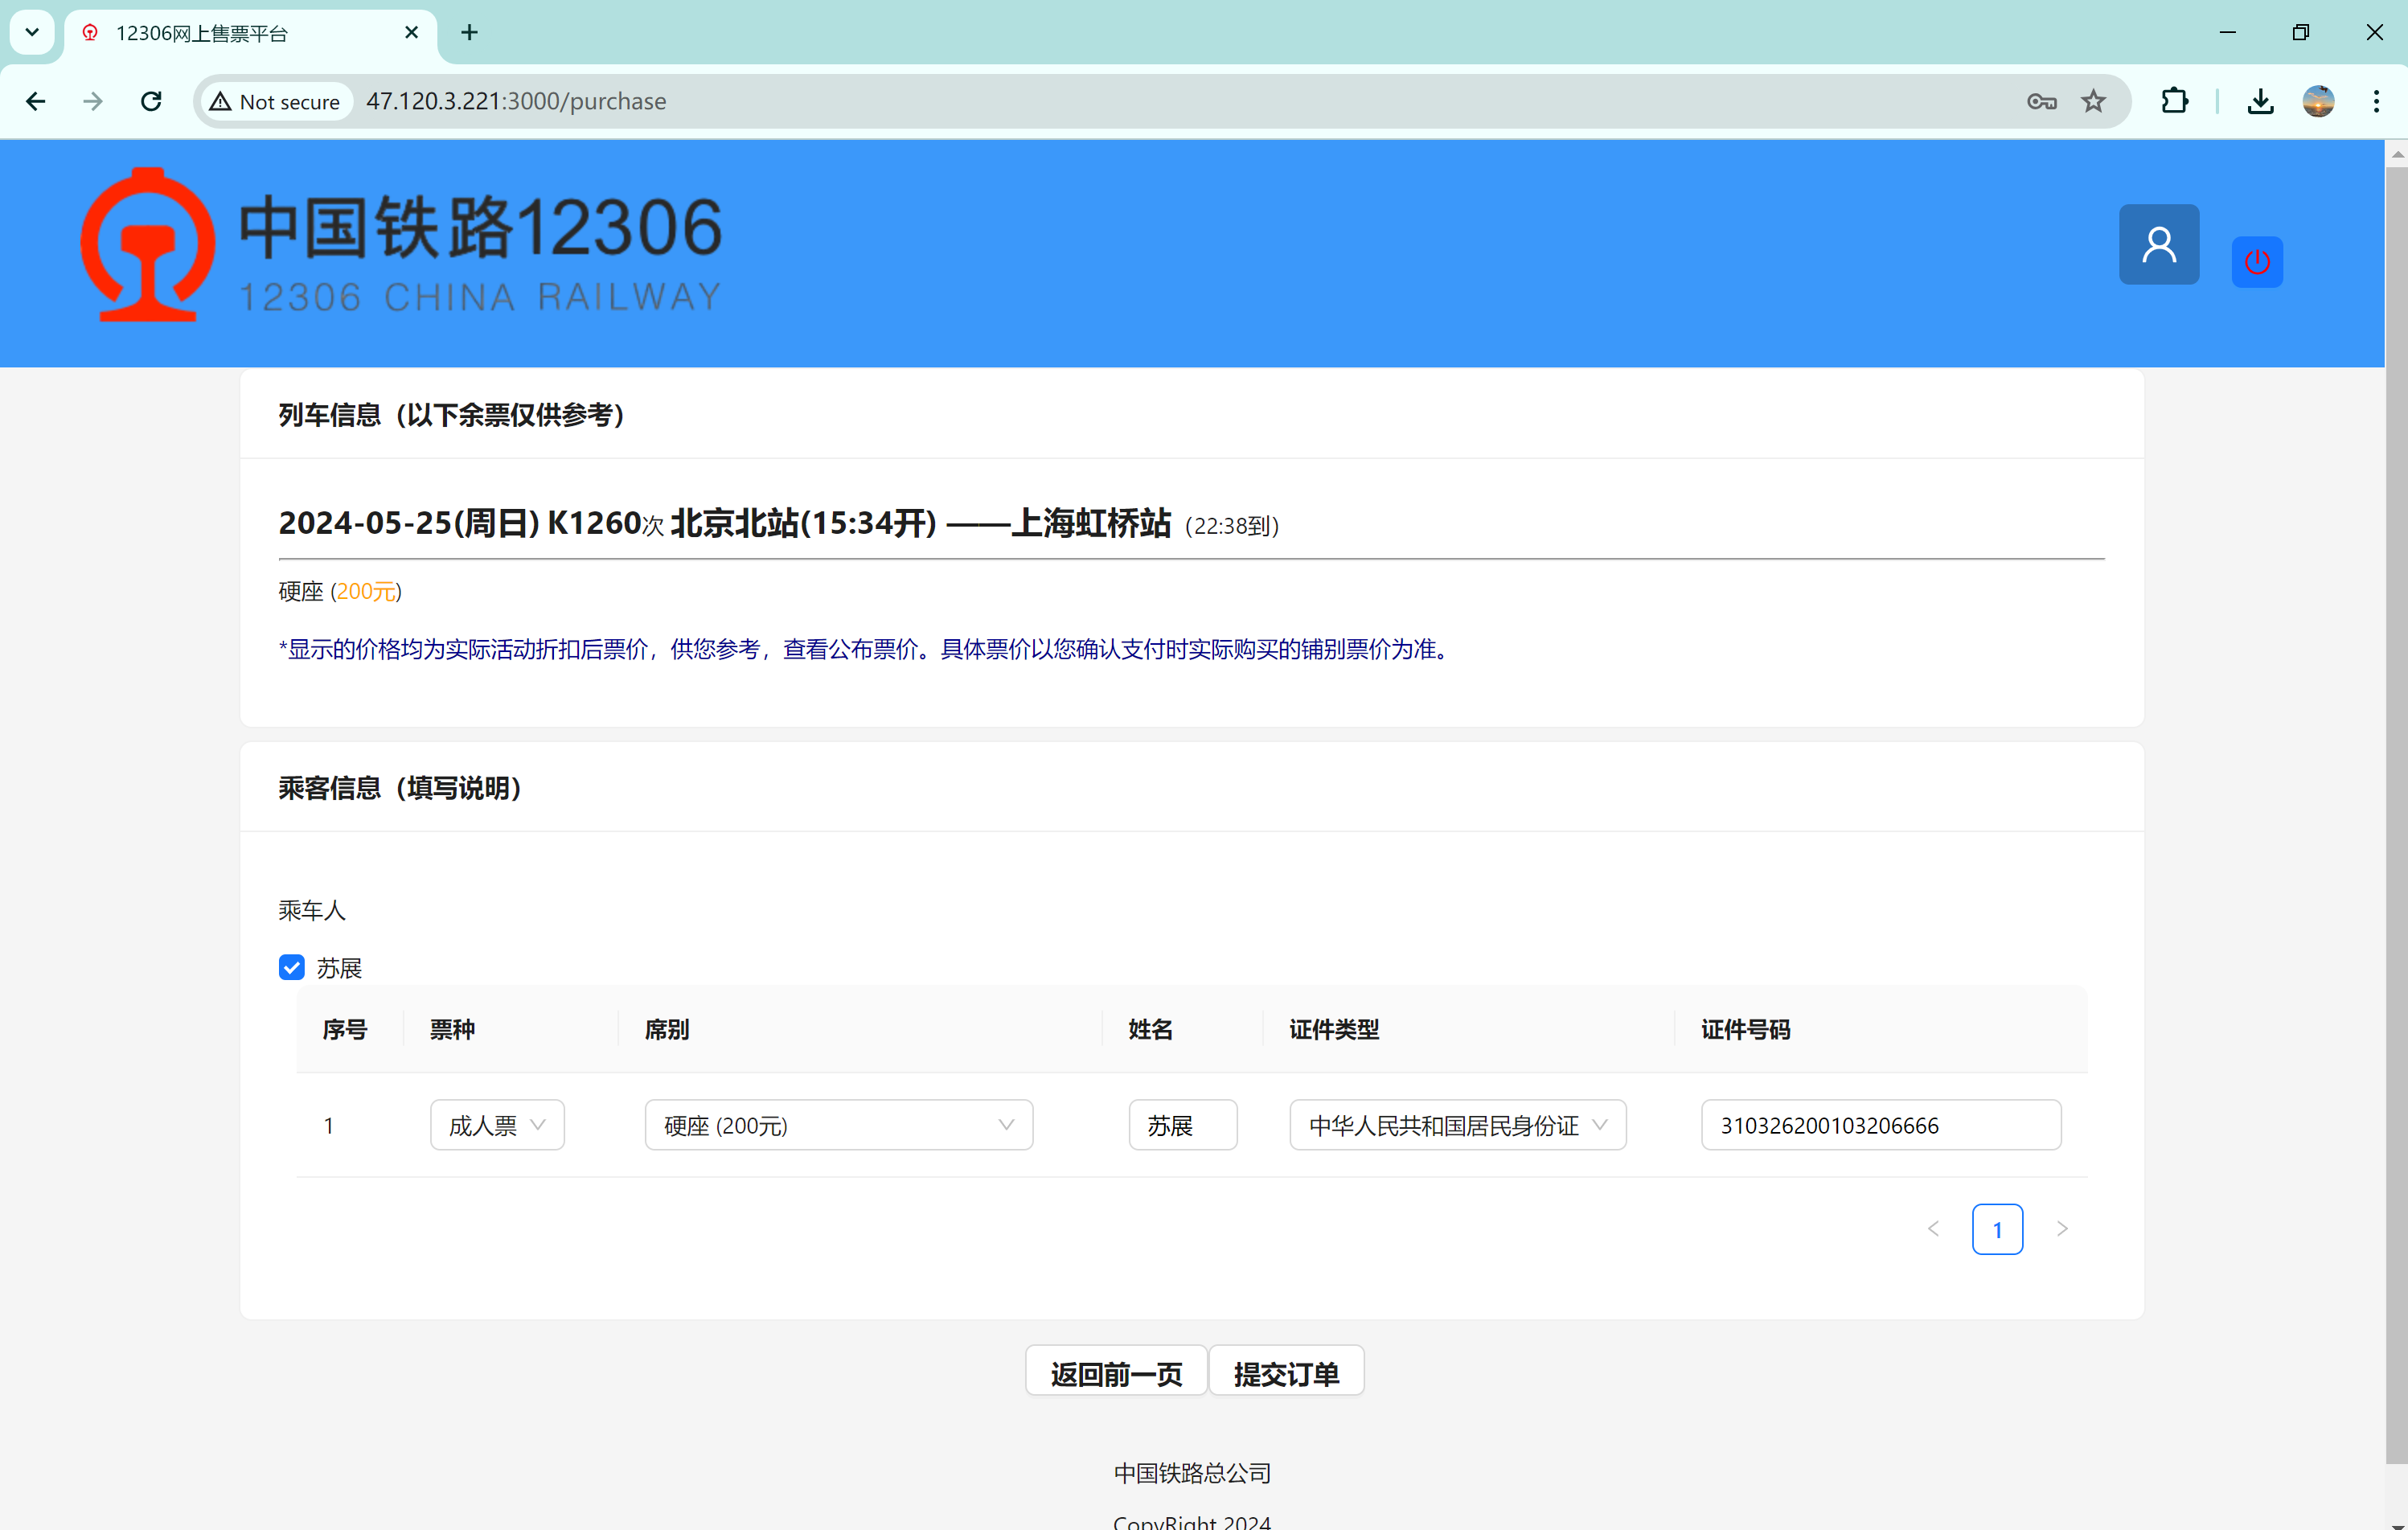The height and width of the screenshot is (1530, 2408).
Task: Click the browser forward arrow
Action: click(x=93, y=101)
